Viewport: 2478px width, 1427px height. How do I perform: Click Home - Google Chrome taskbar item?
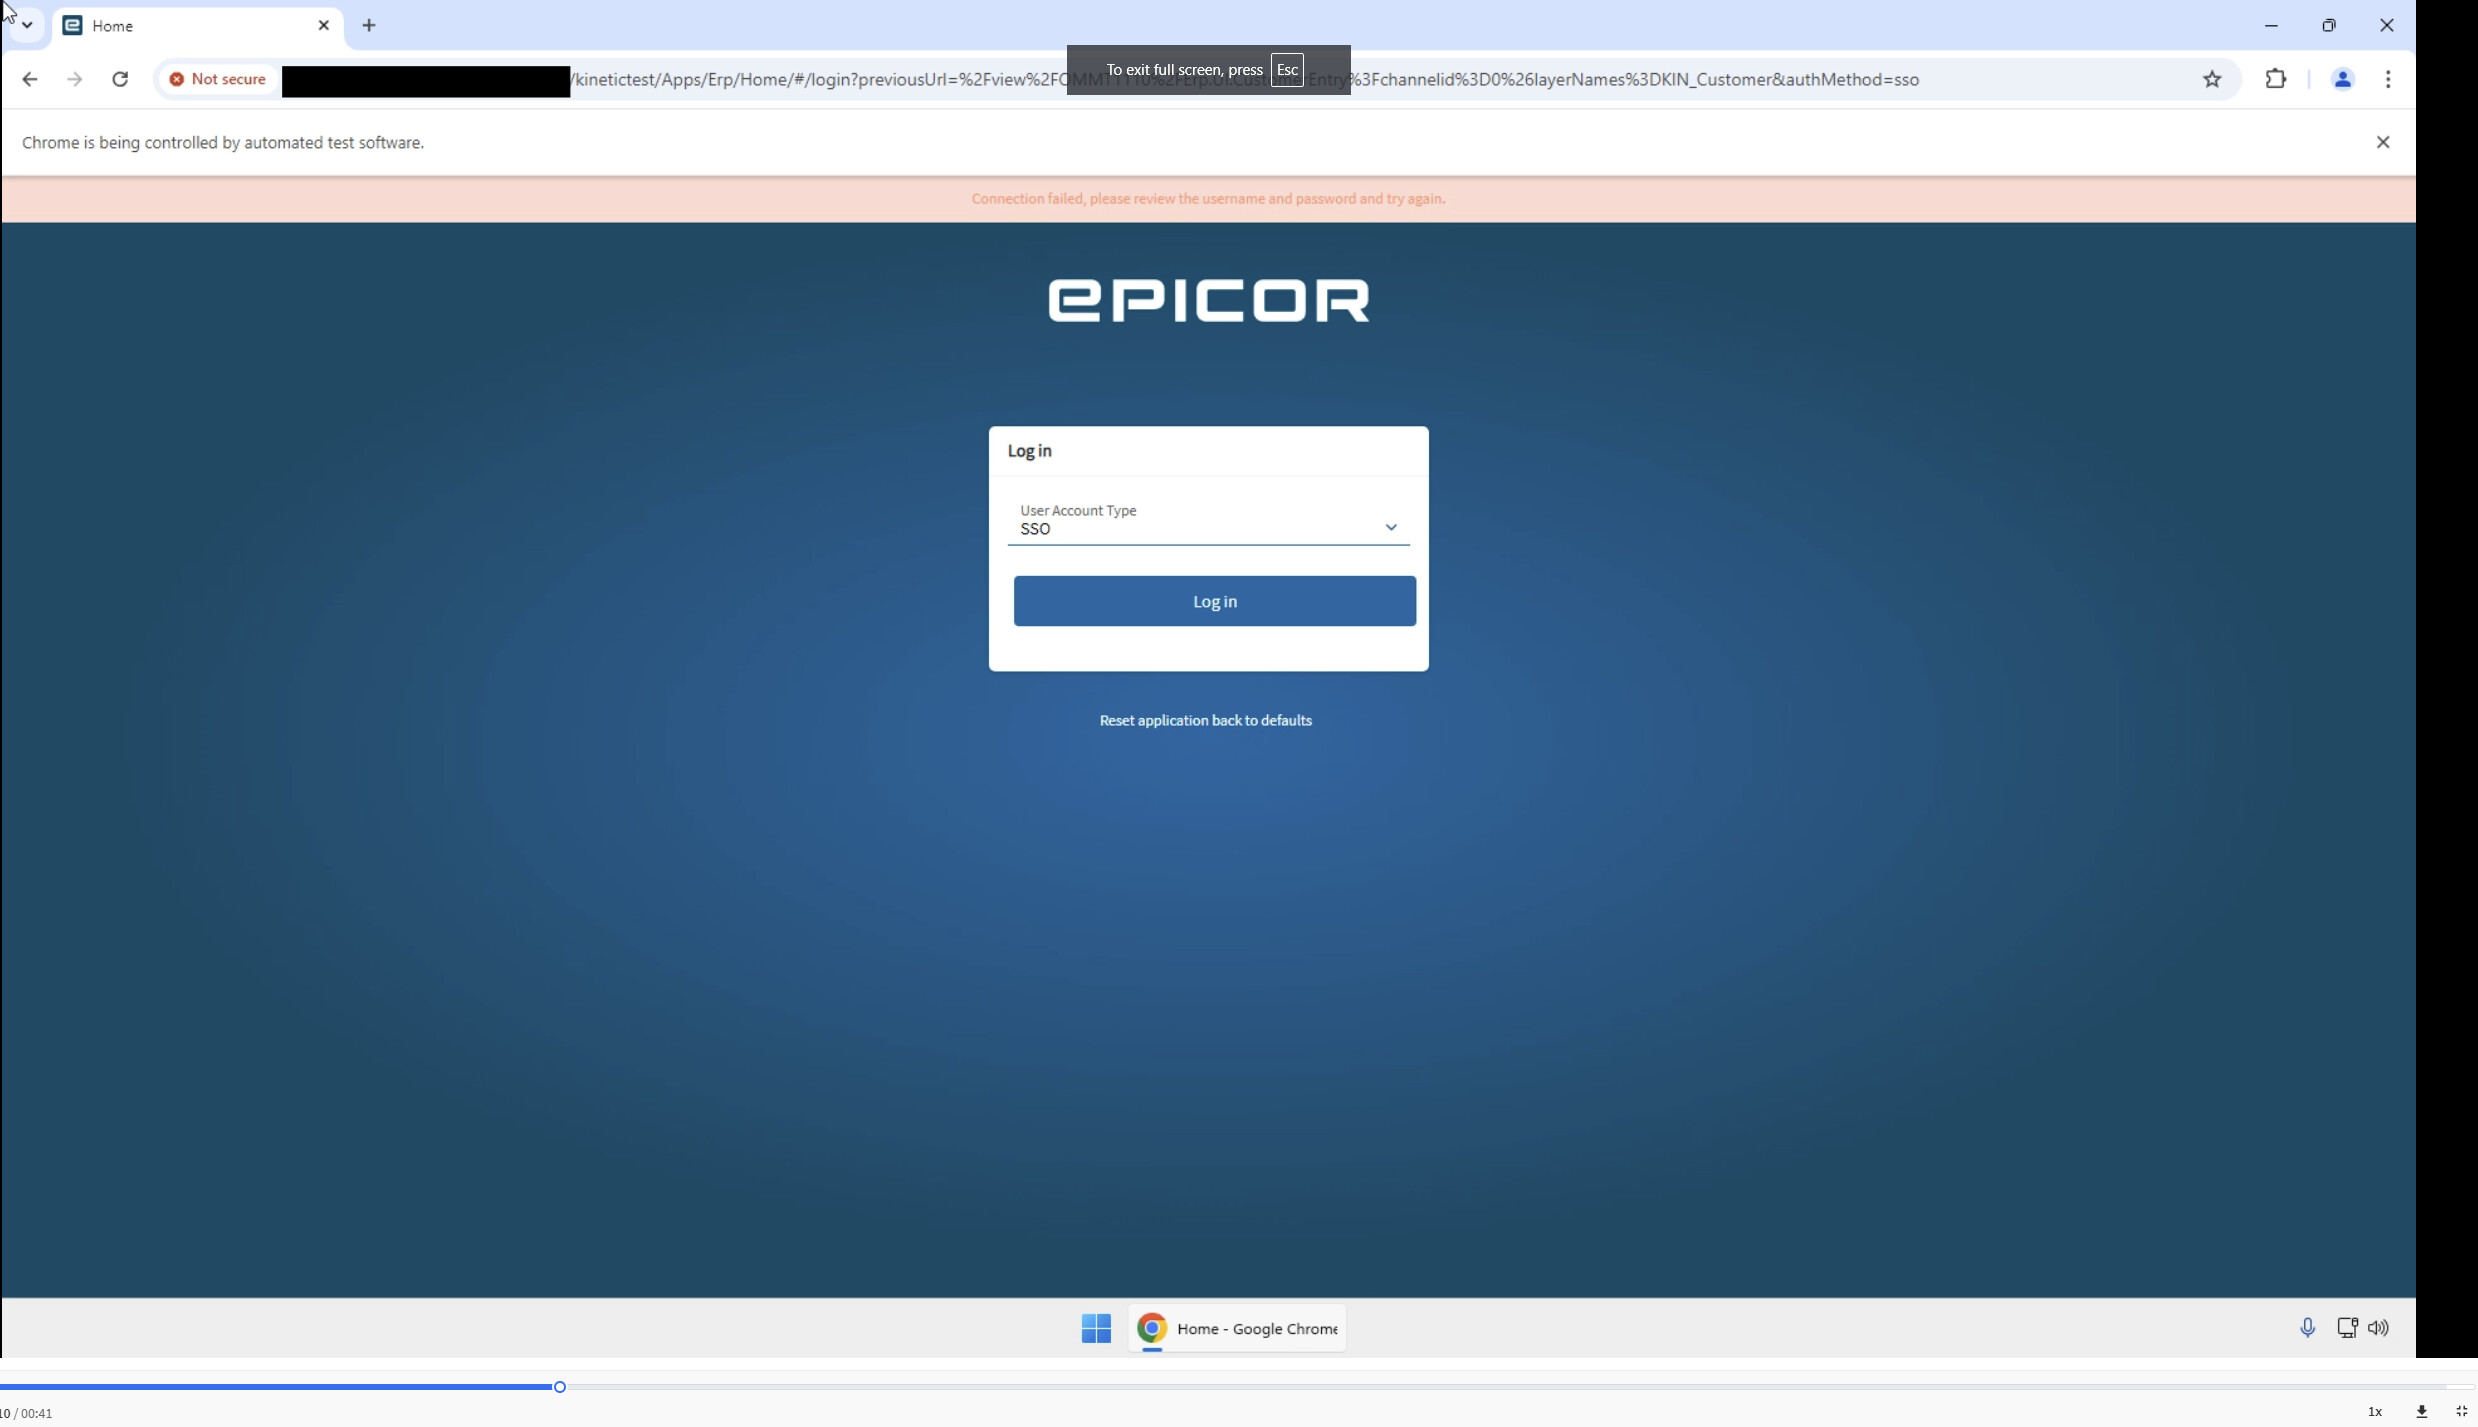(1237, 1328)
